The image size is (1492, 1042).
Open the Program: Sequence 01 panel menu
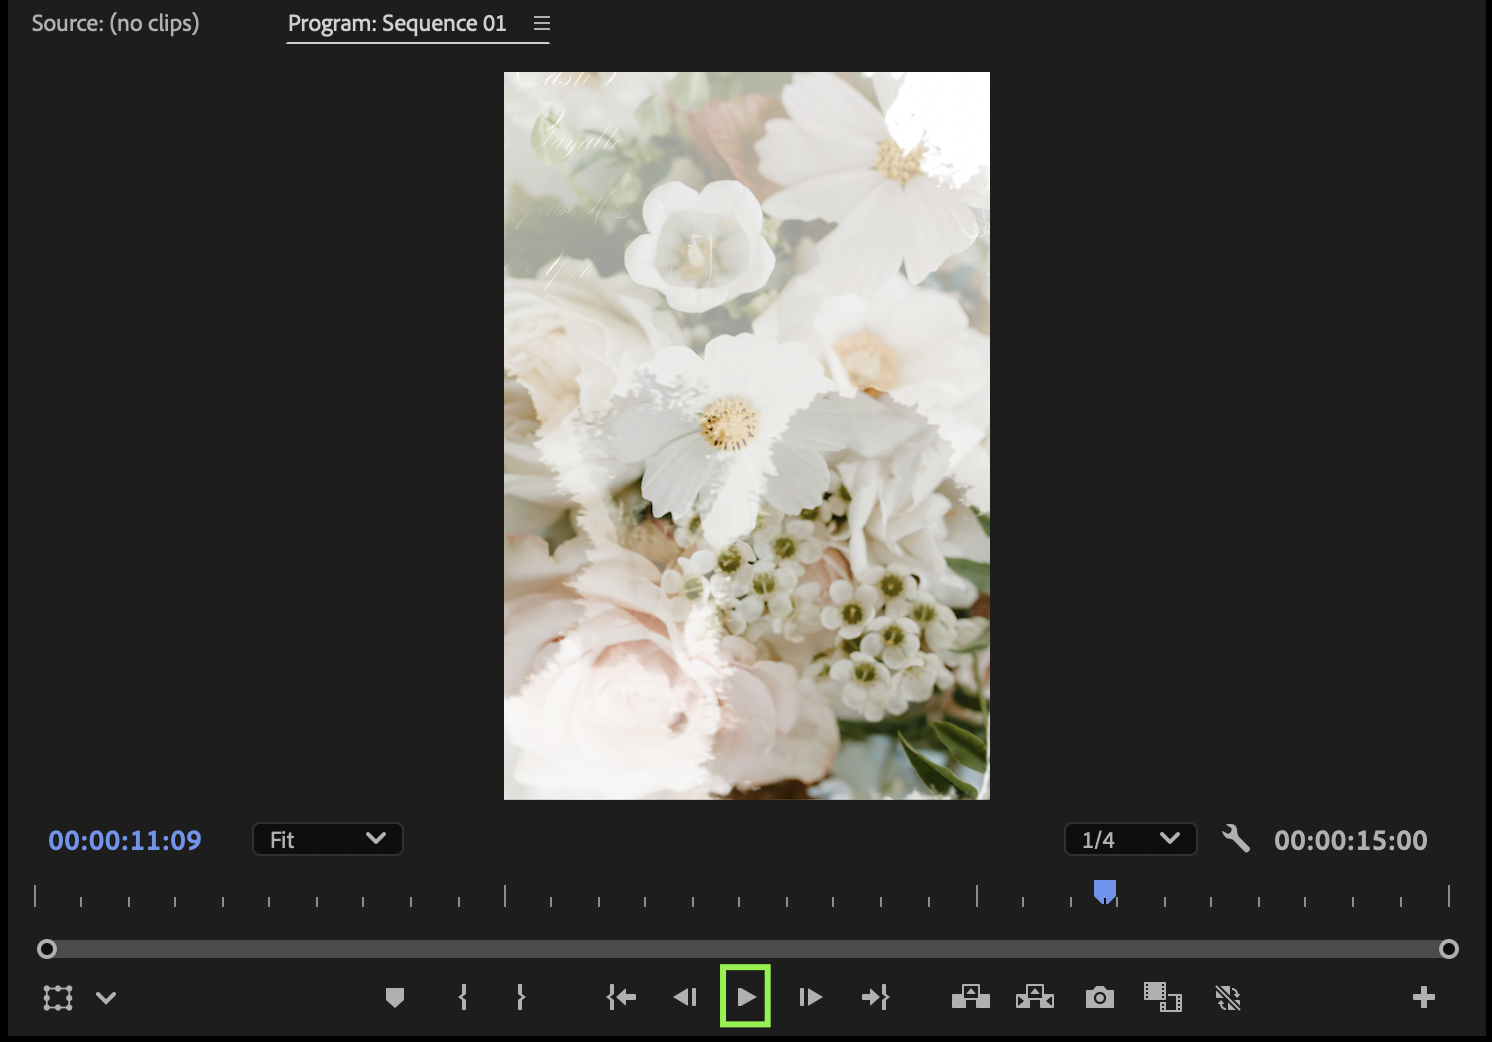coord(542,23)
